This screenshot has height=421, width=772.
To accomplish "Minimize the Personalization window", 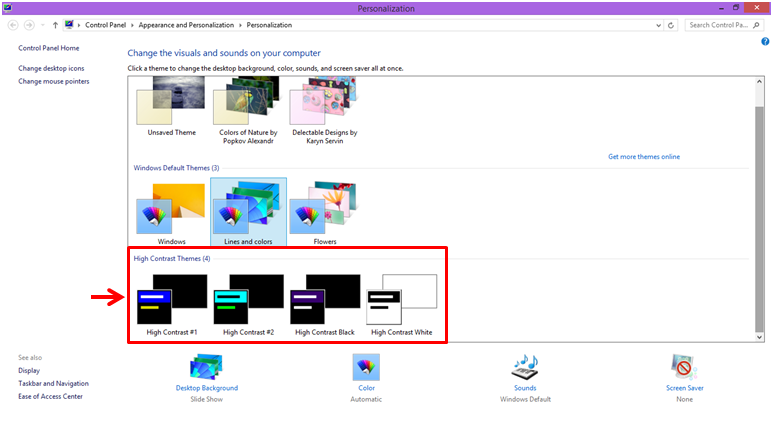I will [721, 8].
